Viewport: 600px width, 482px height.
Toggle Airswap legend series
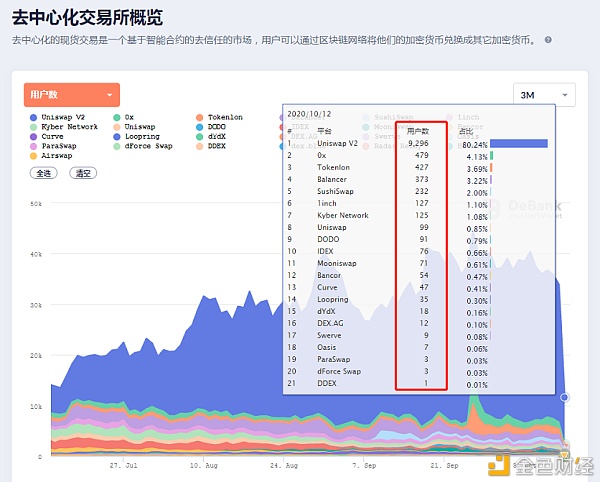(51, 155)
